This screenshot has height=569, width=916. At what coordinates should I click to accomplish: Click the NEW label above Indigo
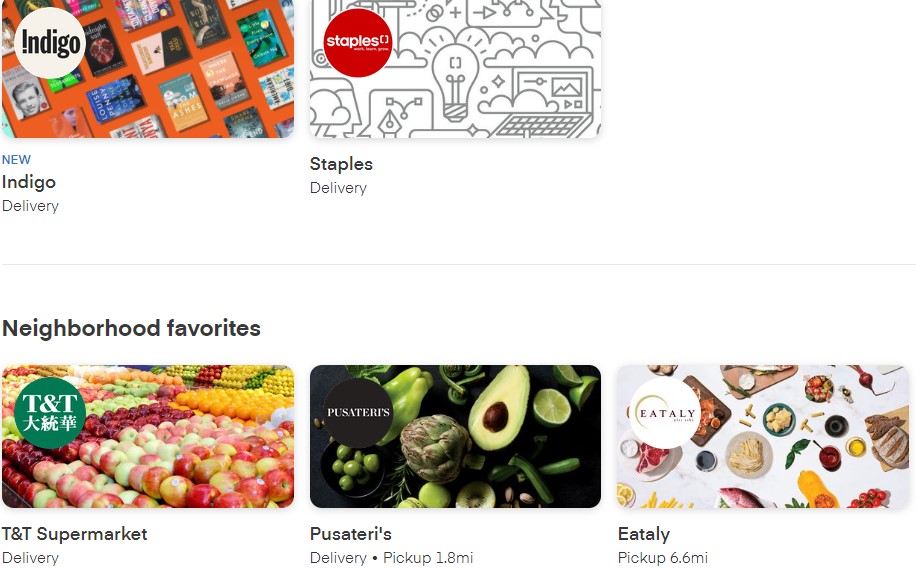(x=16, y=159)
